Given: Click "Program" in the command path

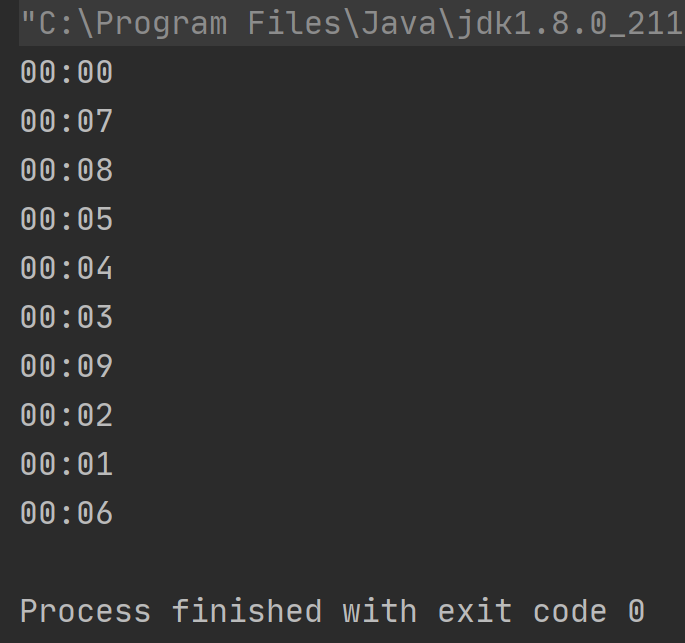Looking at the screenshot, I should (161, 24).
